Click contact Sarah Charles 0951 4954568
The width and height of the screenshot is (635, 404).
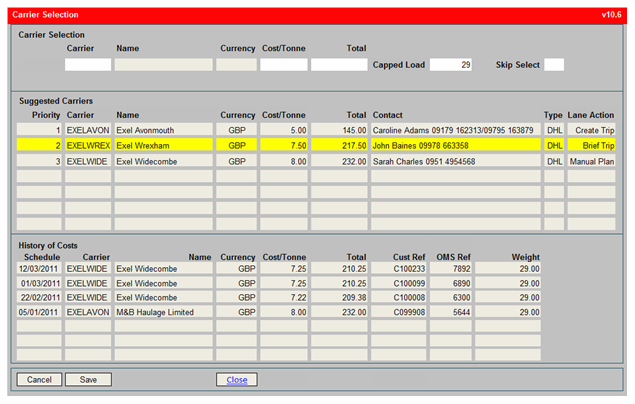[456, 162]
